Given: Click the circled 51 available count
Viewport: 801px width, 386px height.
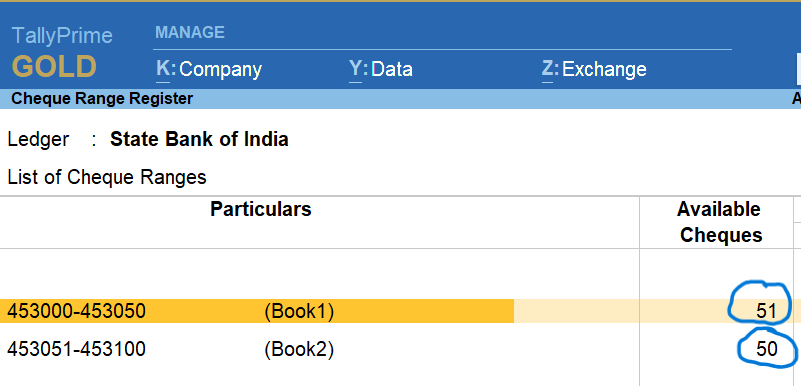Looking at the screenshot, I should [766, 311].
